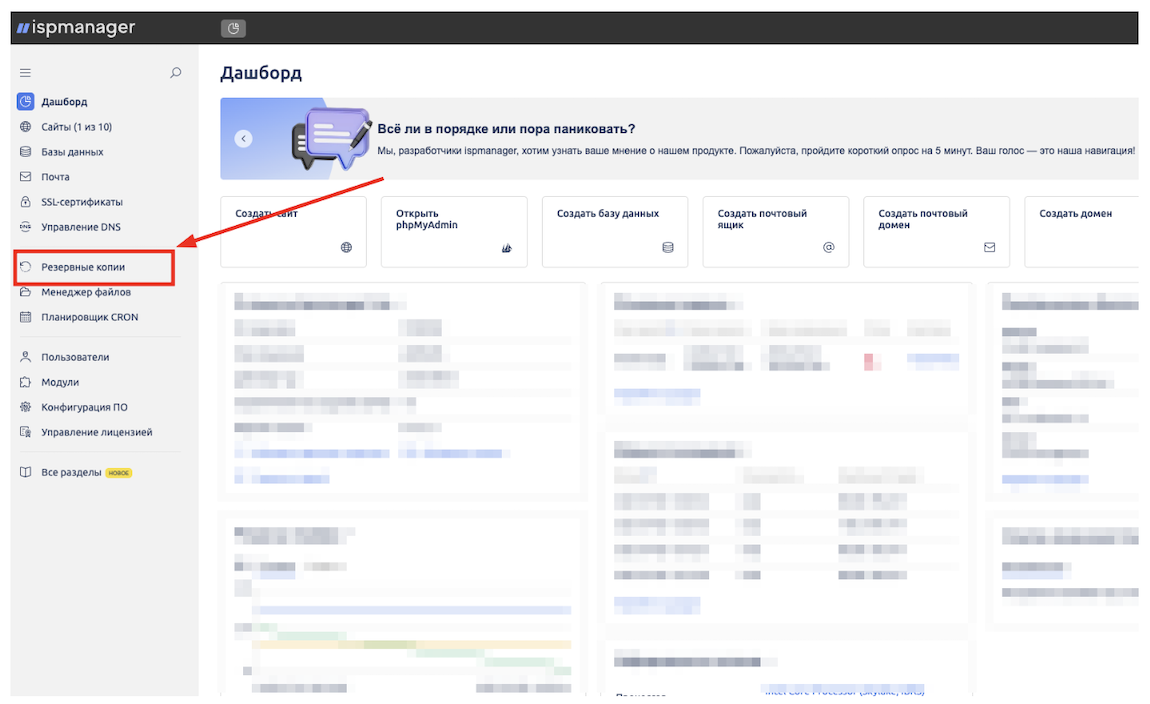Image resolution: width=1150 pixels, height=704 pixels.
Task: Open Почта in the sidebar
Action: [x=55, y=177]
